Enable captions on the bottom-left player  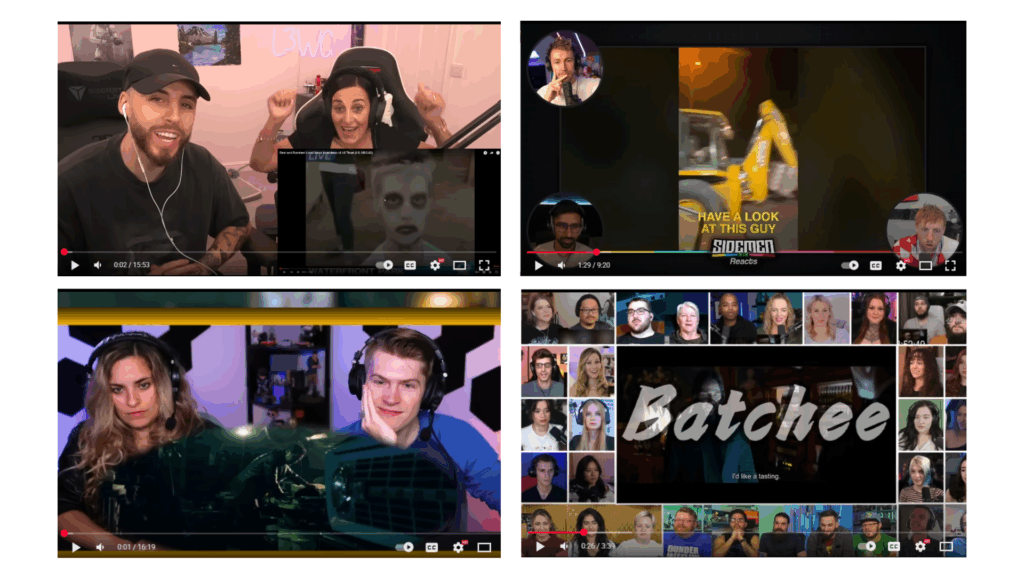[432, 548]
